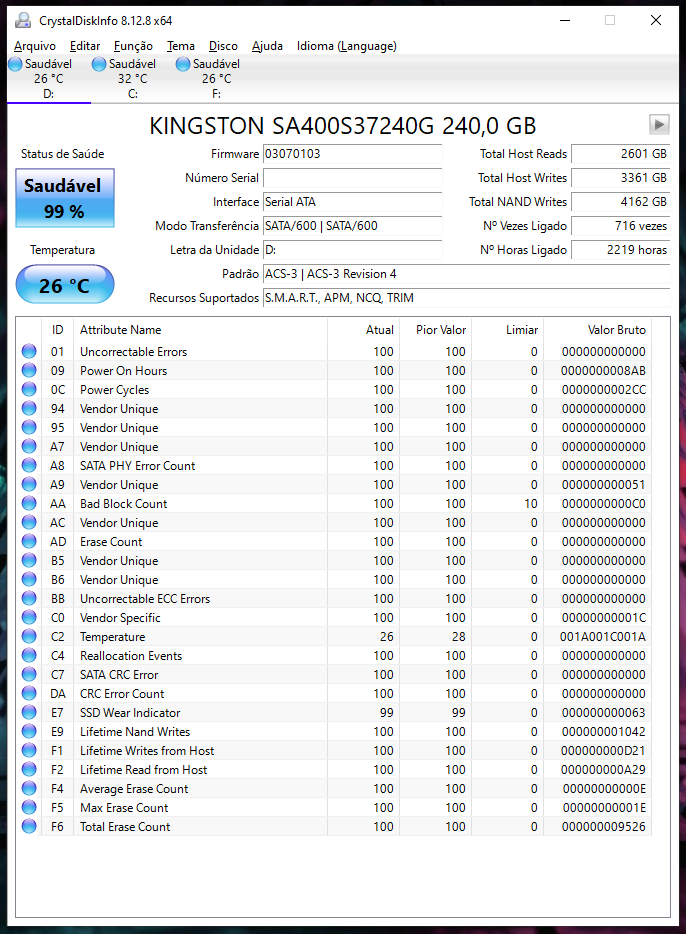
Task: Click status circle for Total Erase Count
Action: click(29, 827)
